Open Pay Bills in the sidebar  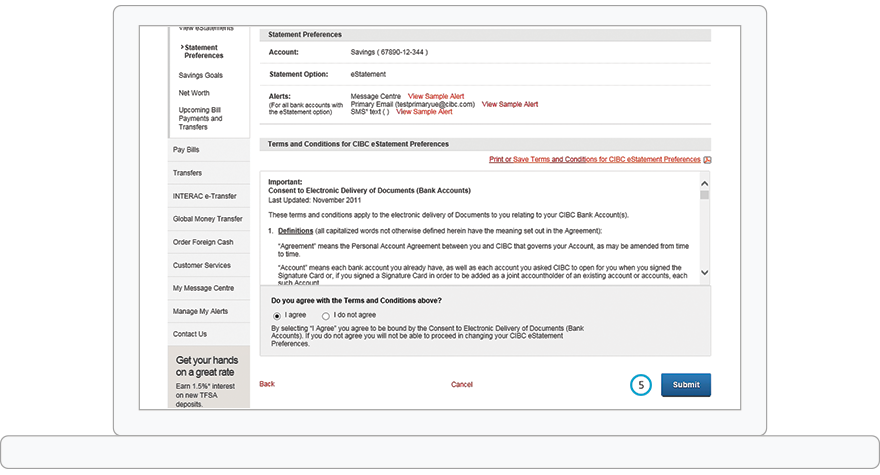(x=186, y=150)
